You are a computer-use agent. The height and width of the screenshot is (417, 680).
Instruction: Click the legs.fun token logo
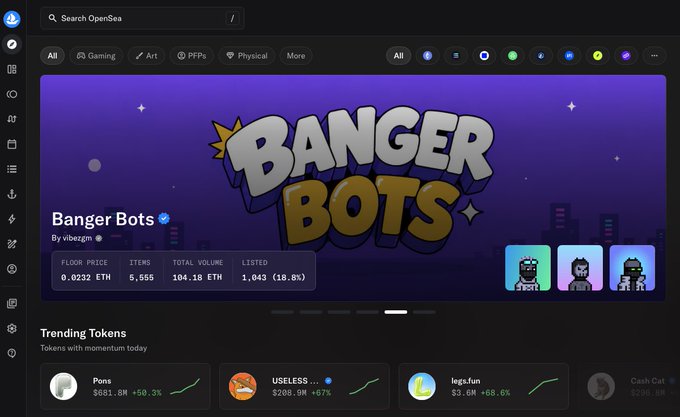click(x=422, y=386)
